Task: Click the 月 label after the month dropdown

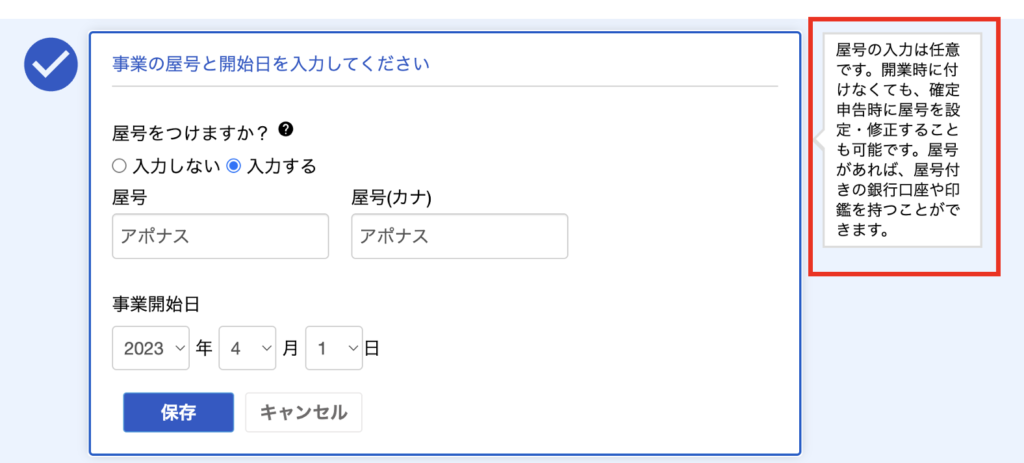Action: [x=290, y=349]
